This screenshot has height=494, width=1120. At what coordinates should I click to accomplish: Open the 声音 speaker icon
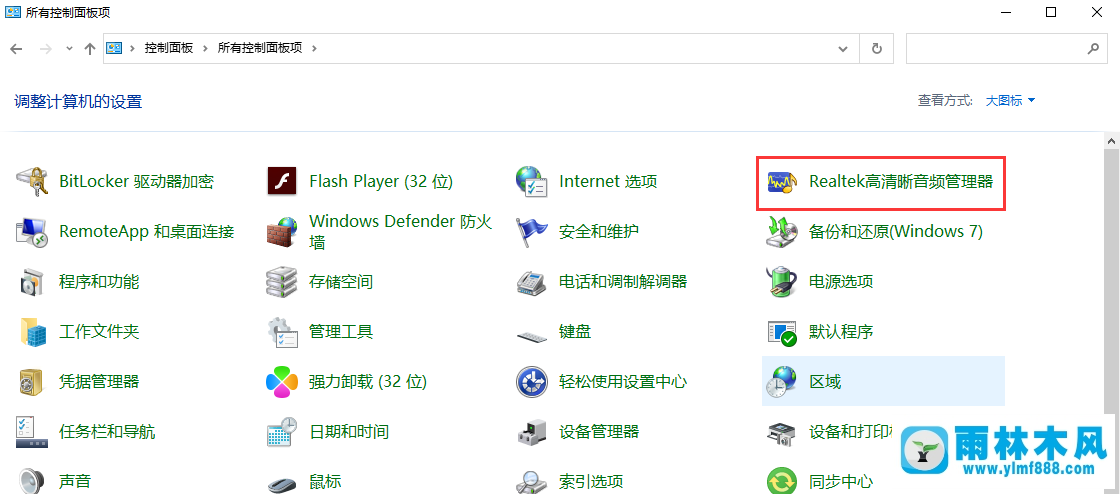coord(32,480)
